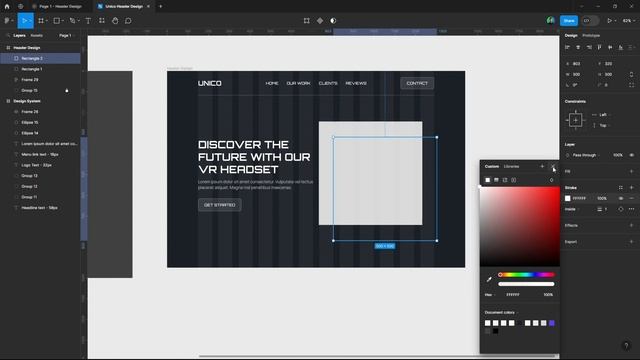Open vertical constraint Top dropdown

point(603,125)
